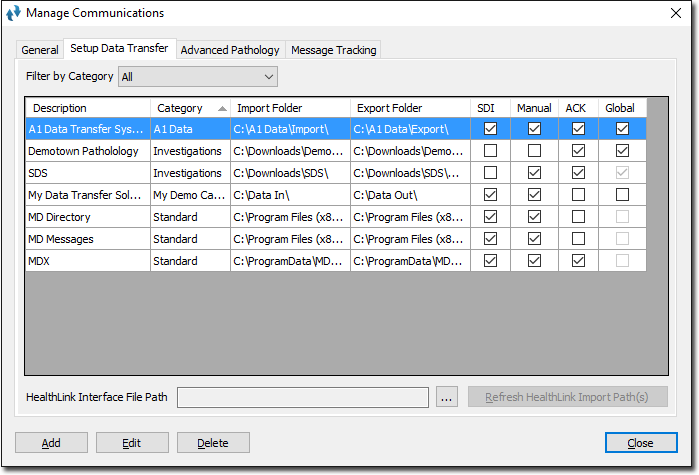Open the Filter by Category dropdown
This screenshot has width=699, height=475.
coord(198,77)
